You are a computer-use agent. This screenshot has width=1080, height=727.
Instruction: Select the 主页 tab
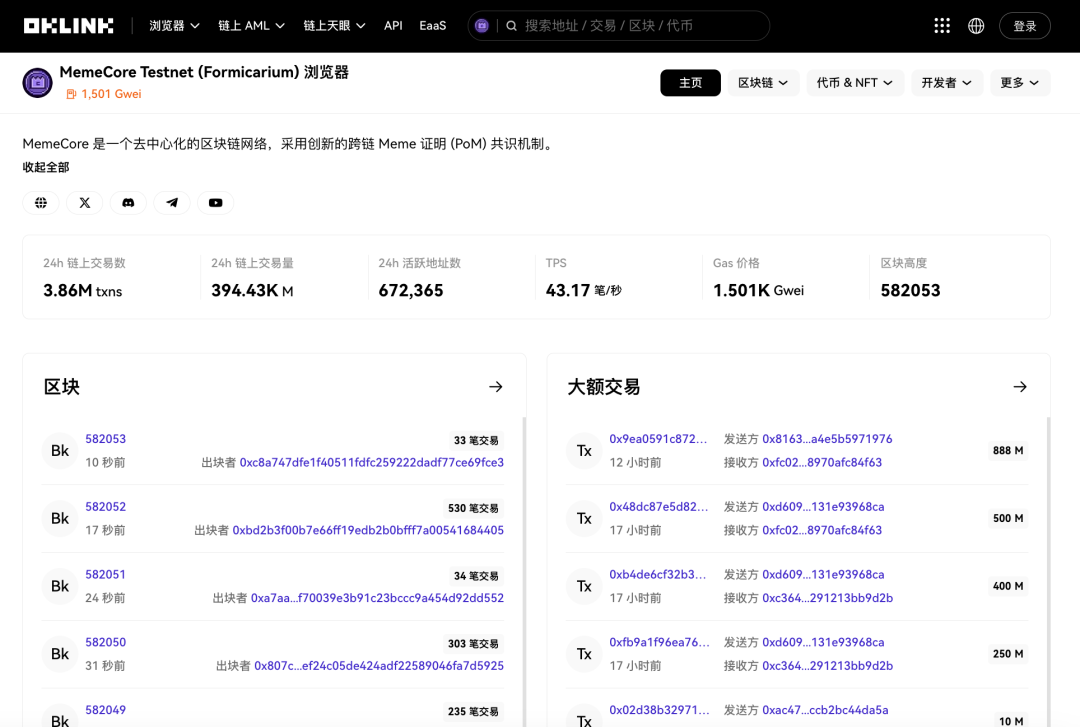tap(690, 83)
